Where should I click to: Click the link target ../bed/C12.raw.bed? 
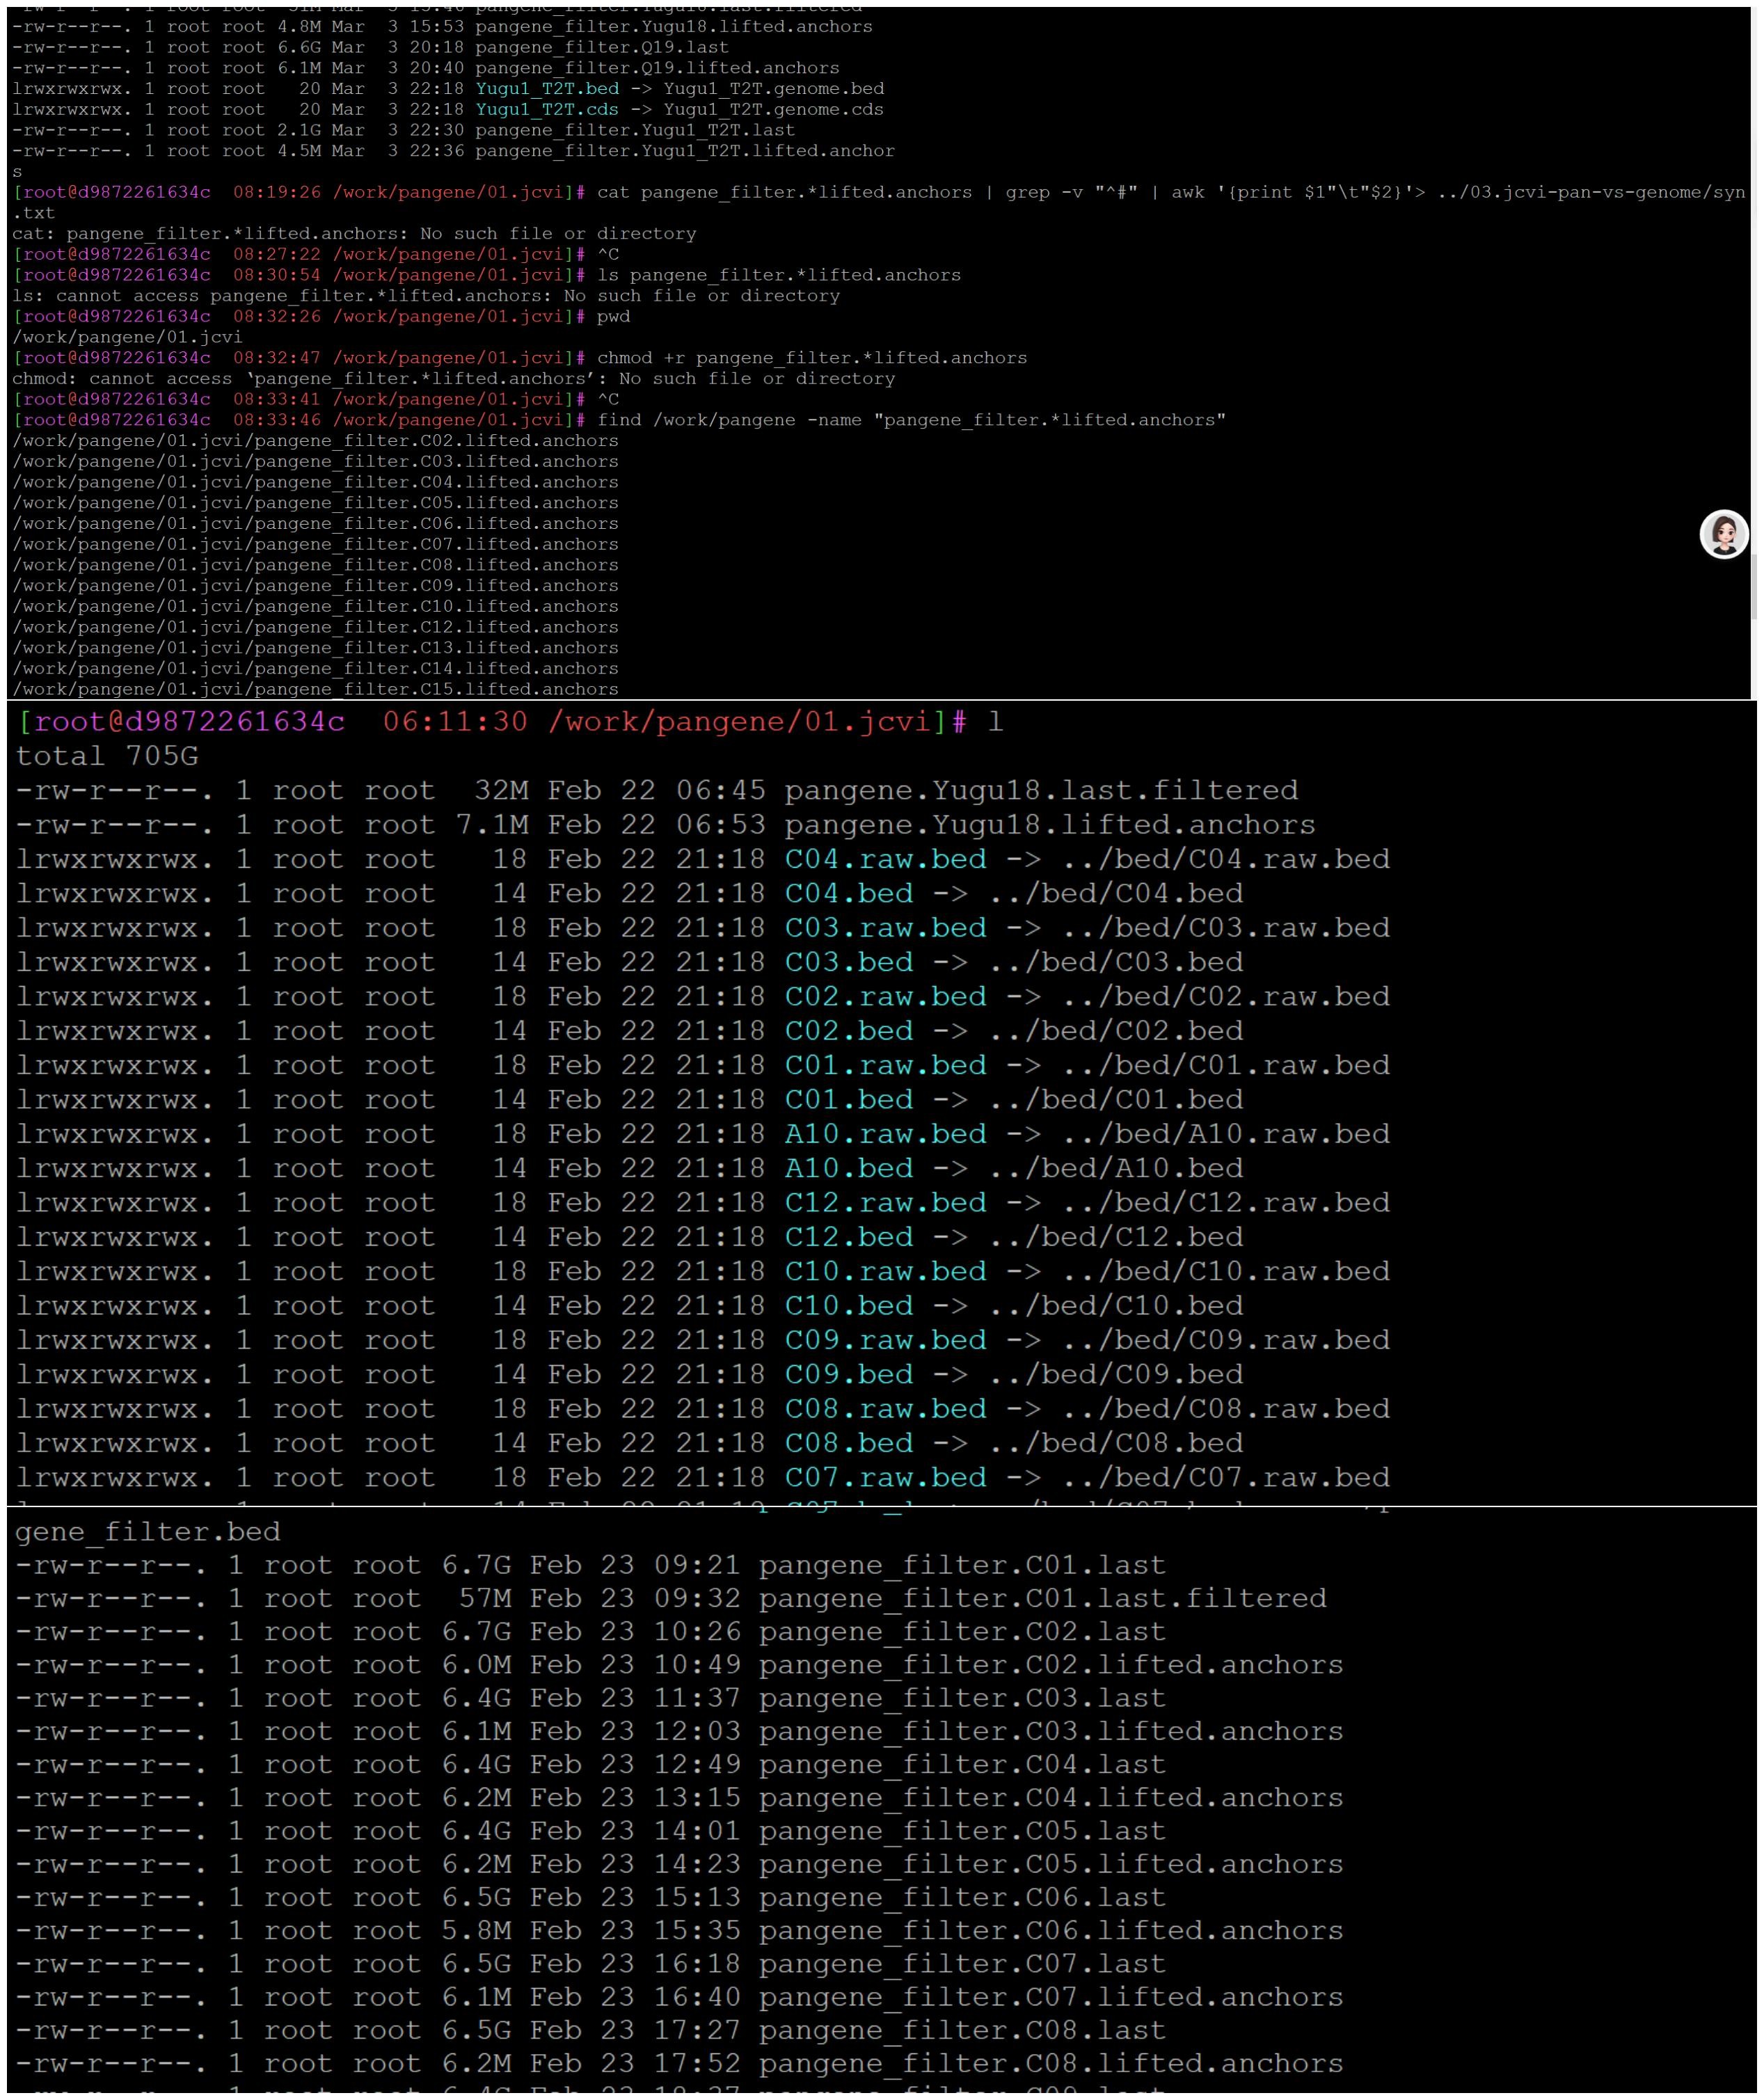[x=1226, y=1202]
